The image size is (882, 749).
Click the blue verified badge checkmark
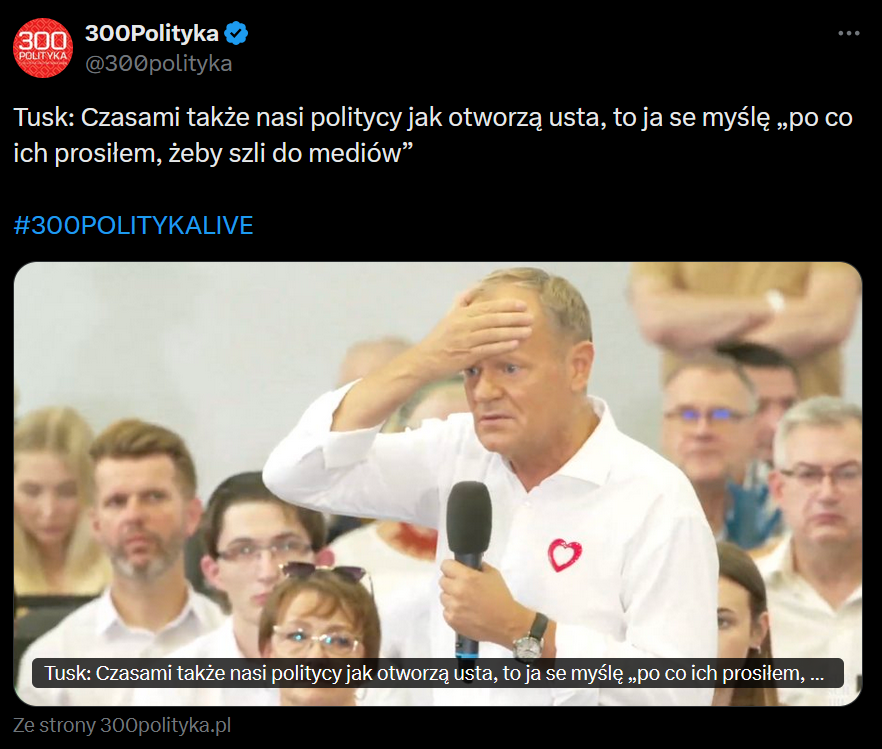[236, 33]
